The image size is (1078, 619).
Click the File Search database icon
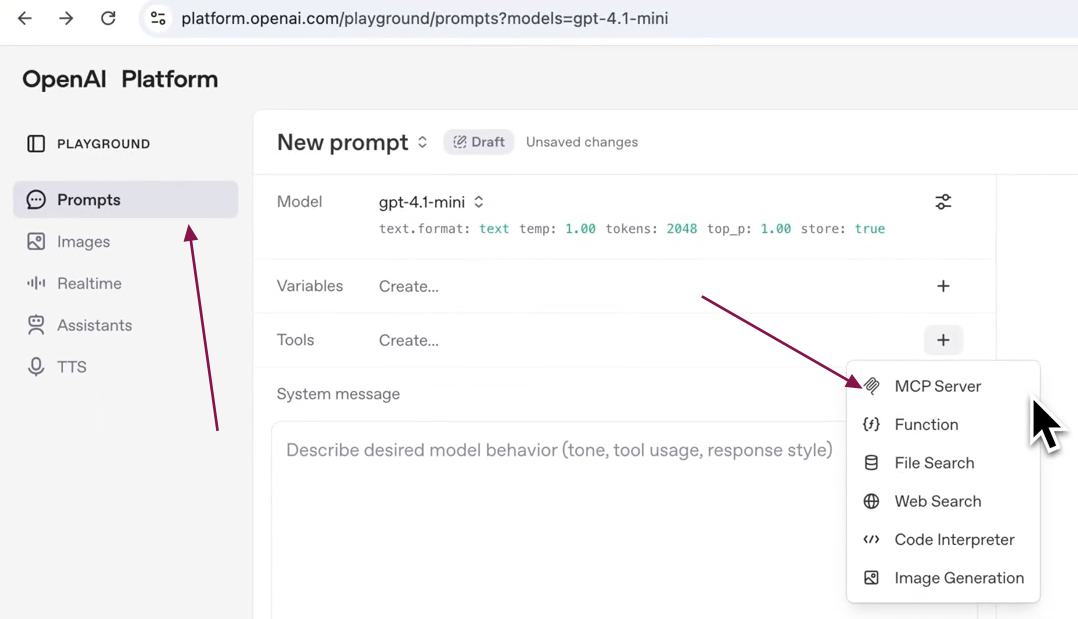point(871,463)
